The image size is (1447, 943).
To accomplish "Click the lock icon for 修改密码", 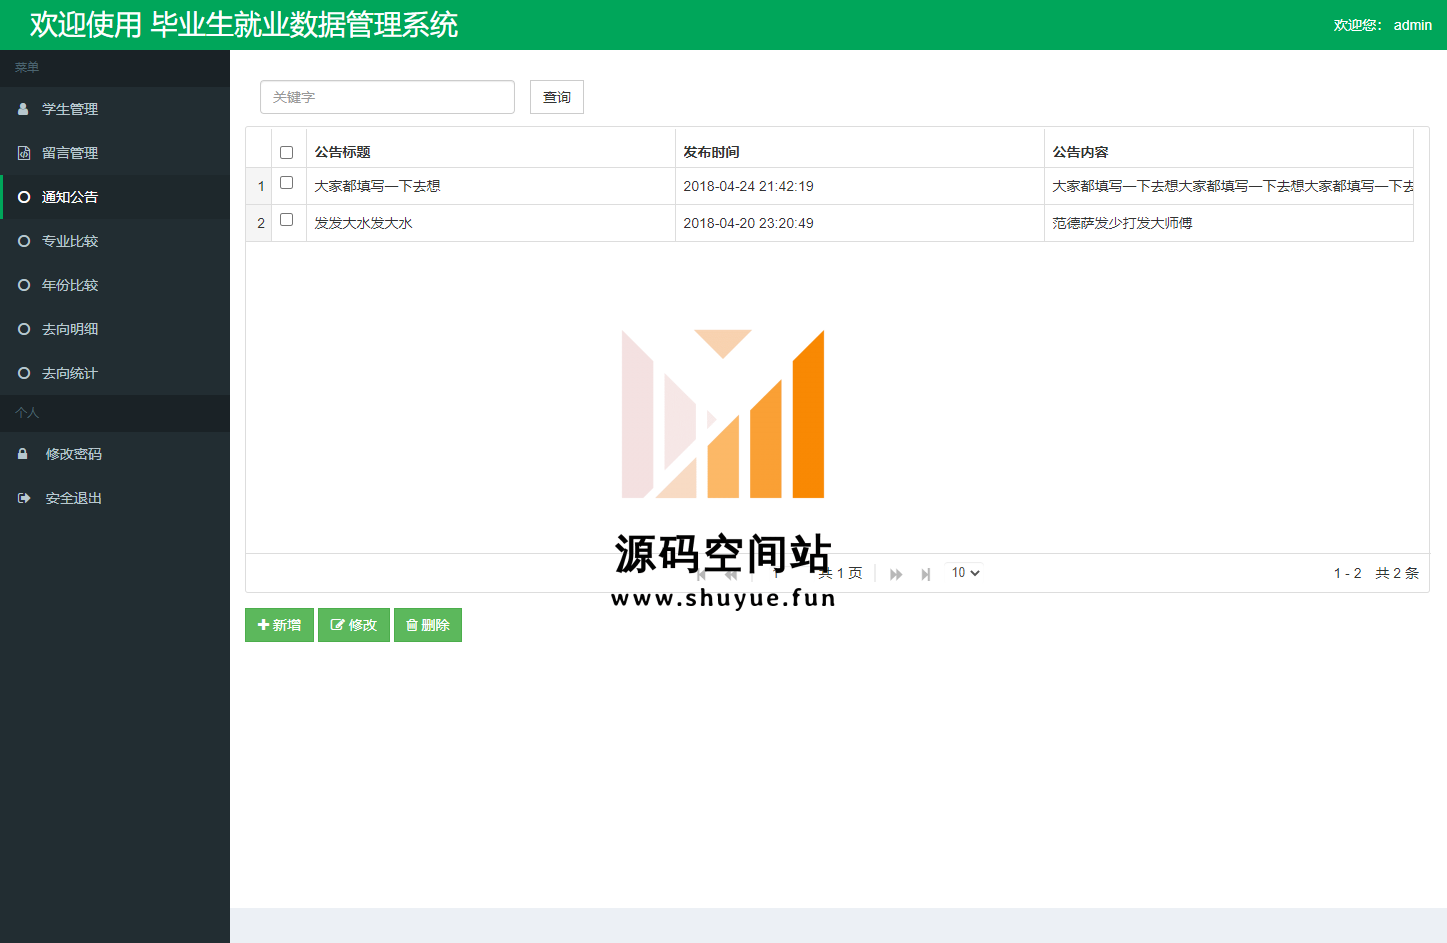I will 23,454.
